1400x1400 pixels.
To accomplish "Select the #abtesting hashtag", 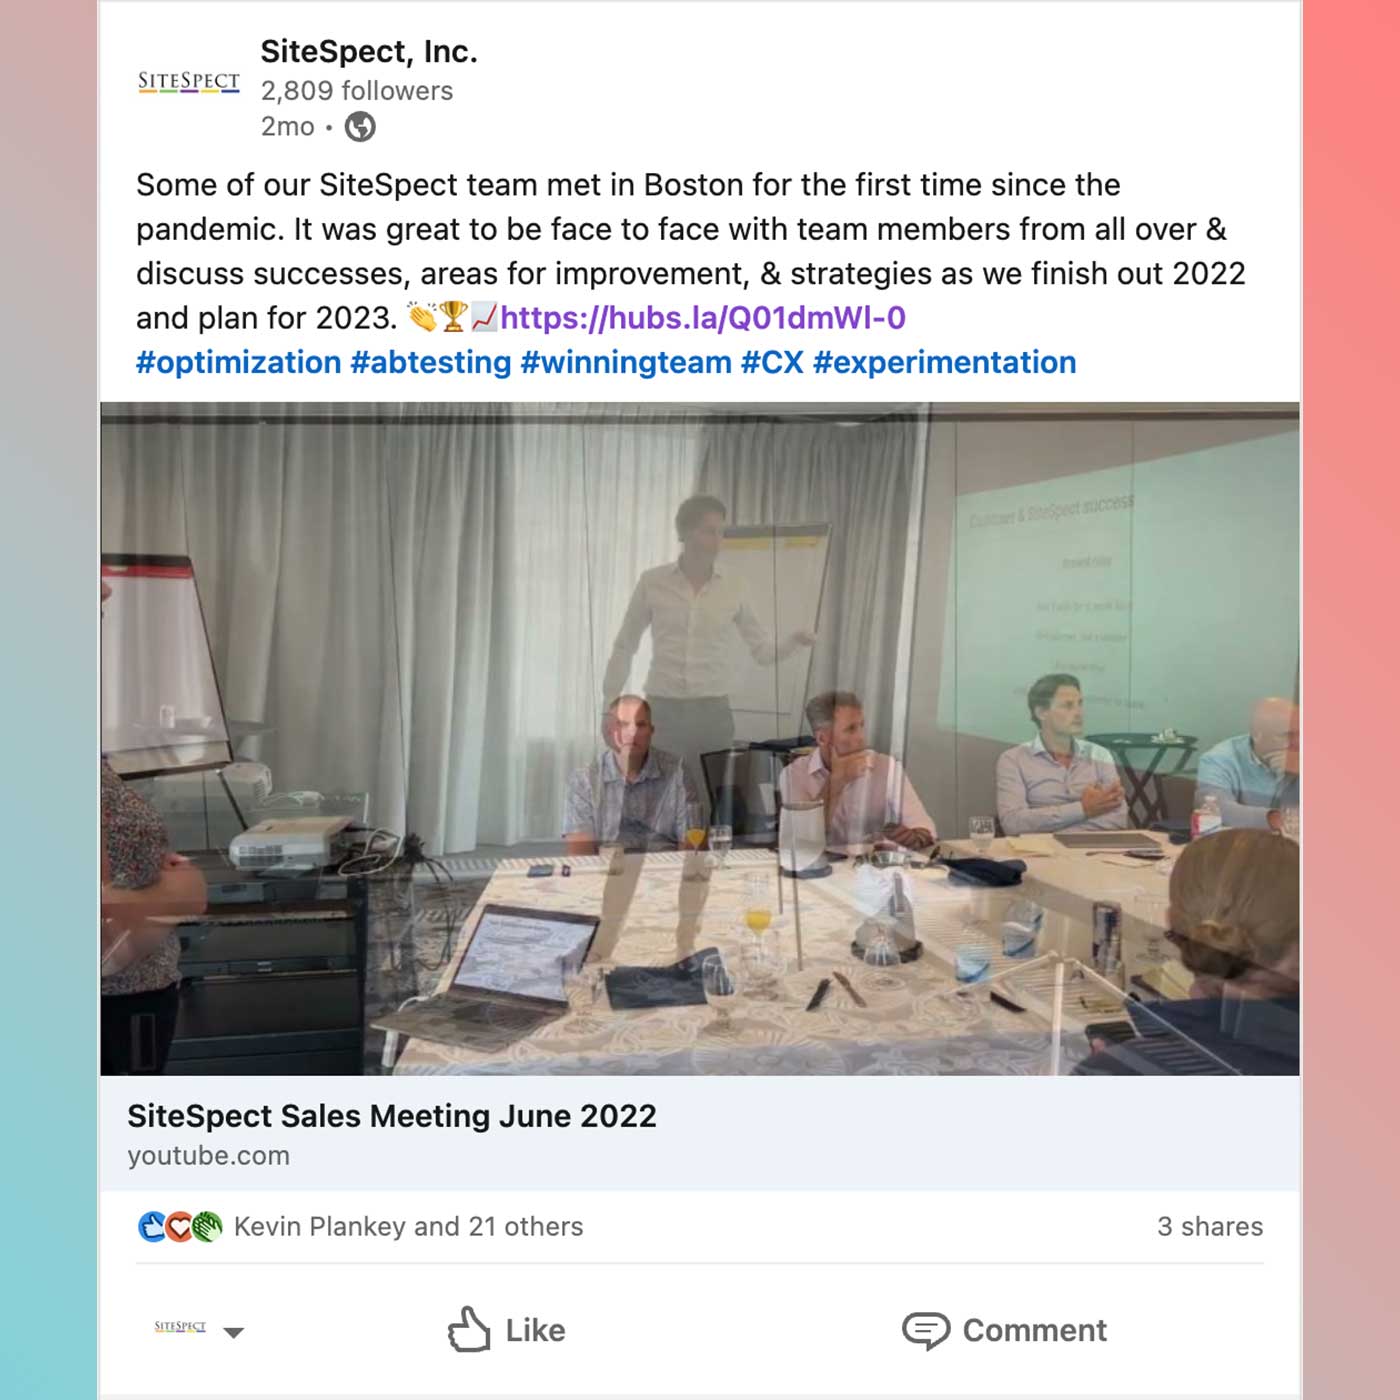I will (x=431, y=362).
